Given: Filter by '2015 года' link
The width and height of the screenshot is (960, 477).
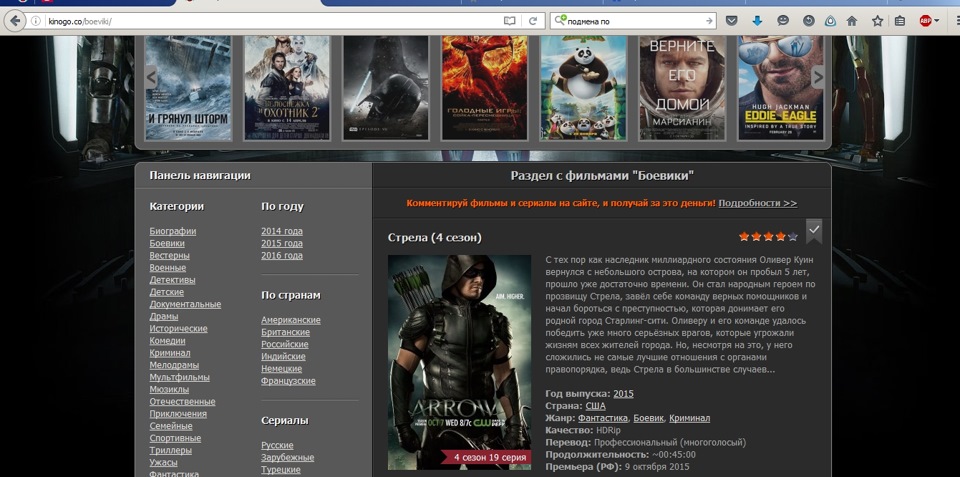Looking at the screenshot, I should [282, 243].
